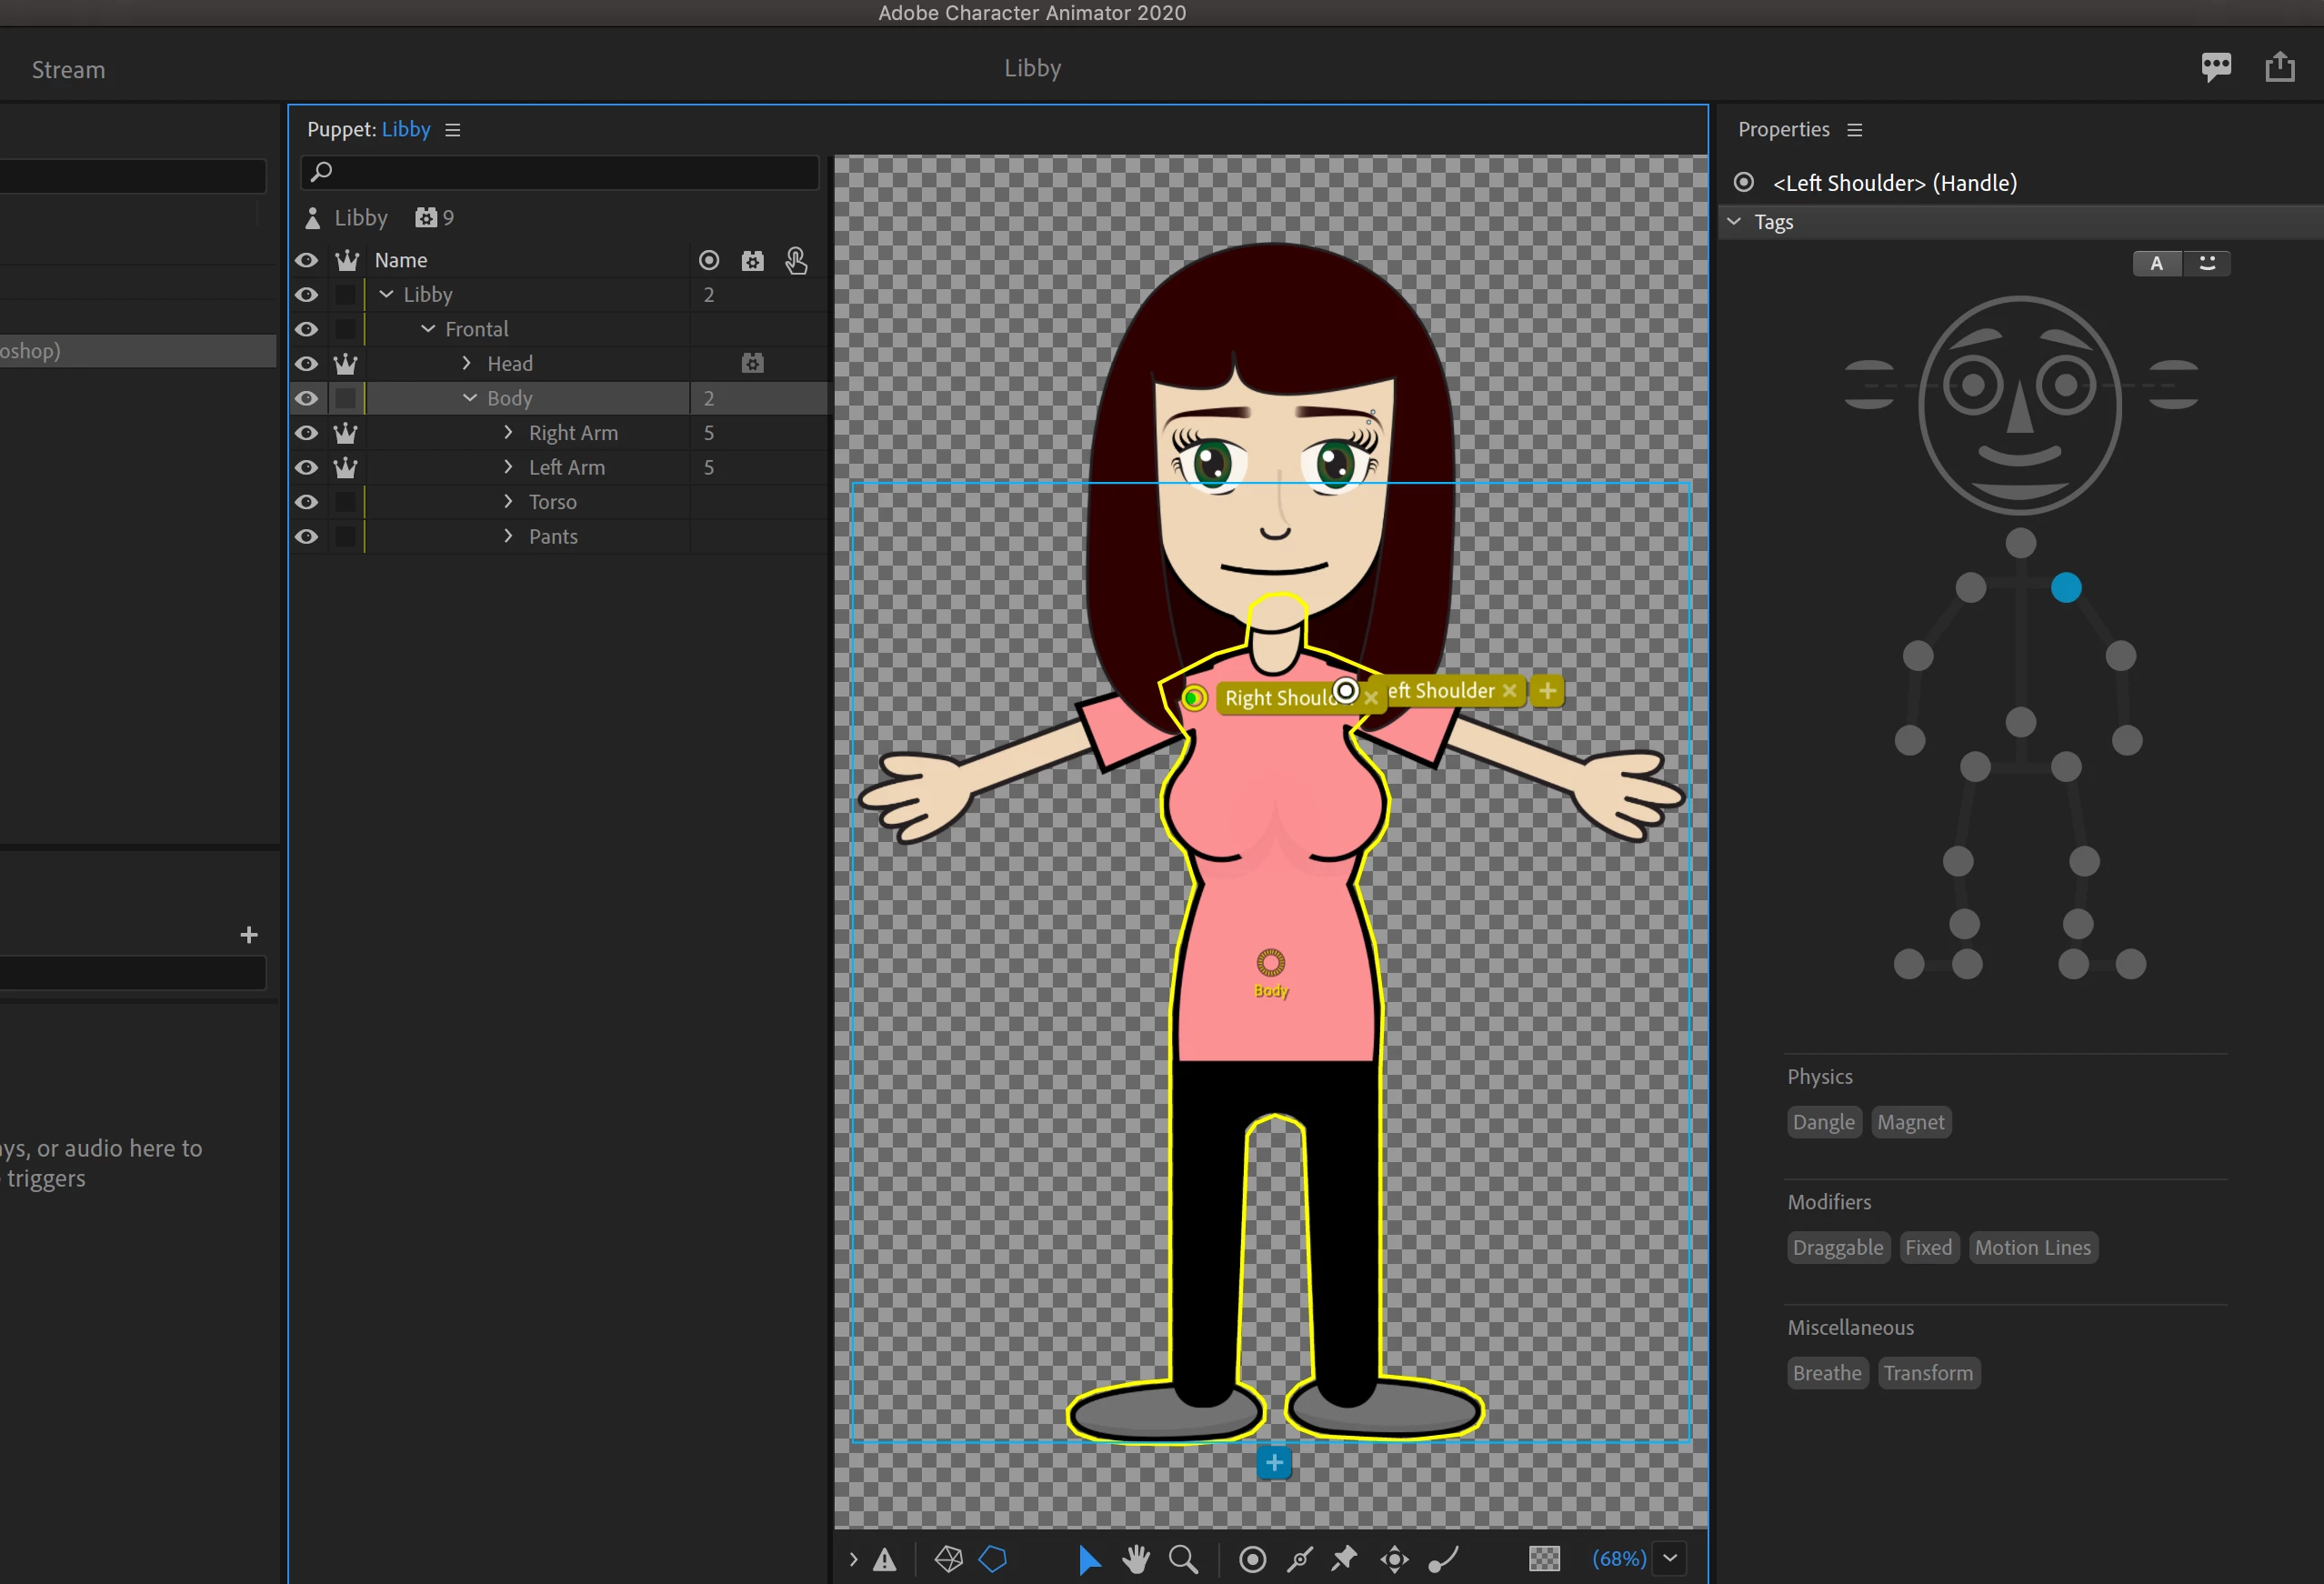Switch to Stream workspace tab

pos(68,70)
